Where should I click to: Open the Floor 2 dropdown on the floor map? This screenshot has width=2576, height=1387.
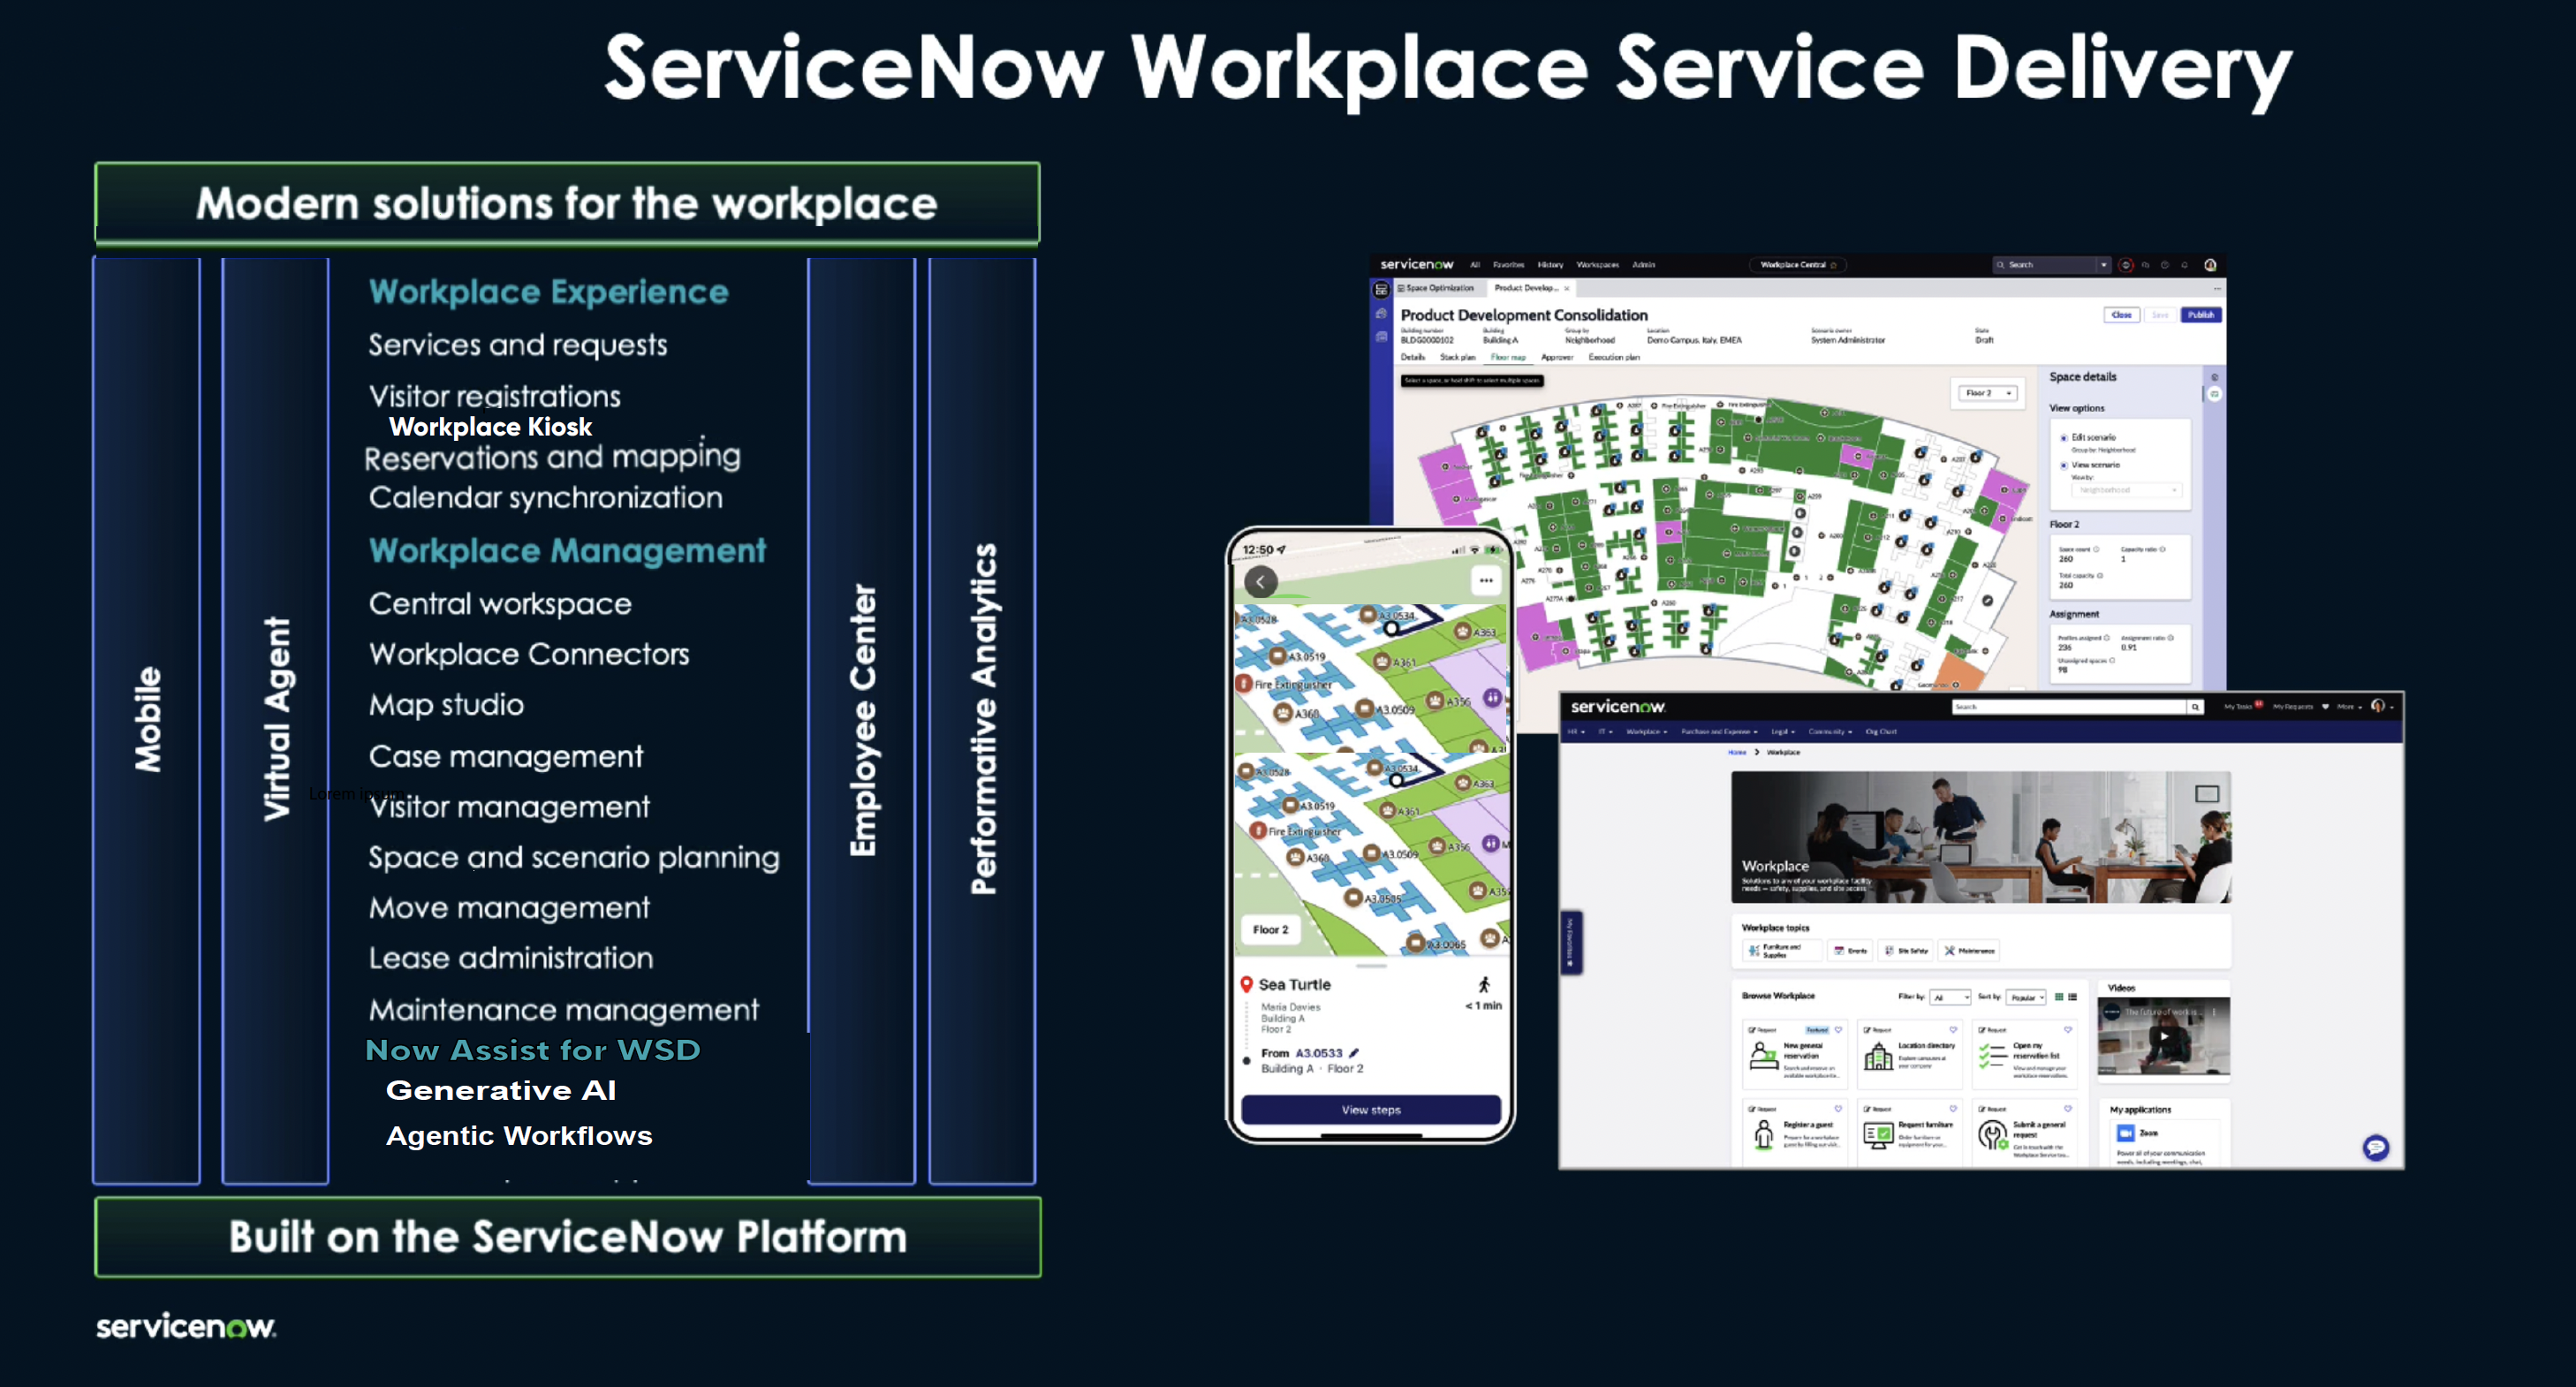[1987, 393]
